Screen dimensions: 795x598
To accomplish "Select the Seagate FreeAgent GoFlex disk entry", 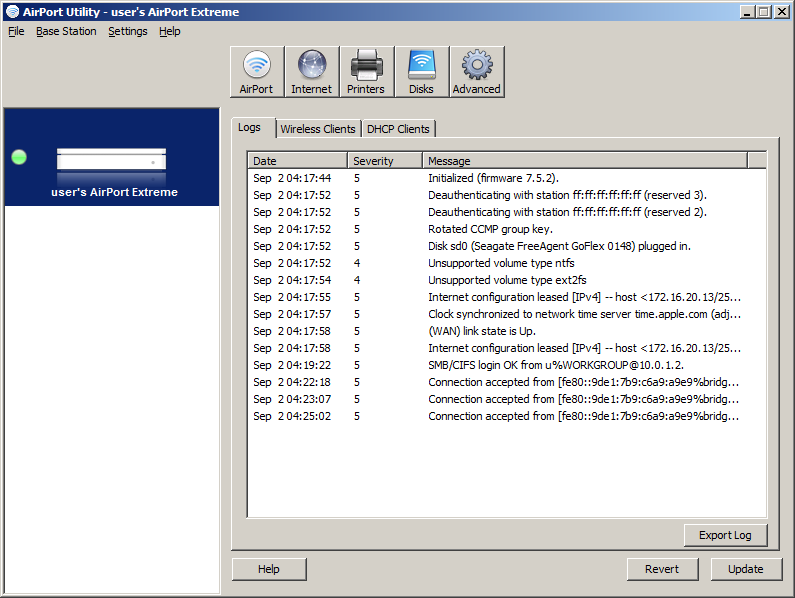I will [507, 246].
